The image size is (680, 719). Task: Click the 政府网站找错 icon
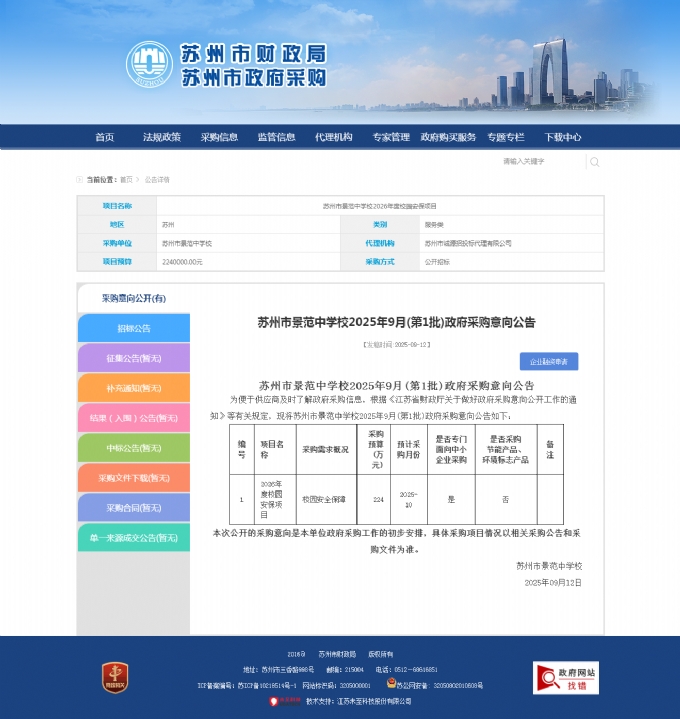coord(565,678)
